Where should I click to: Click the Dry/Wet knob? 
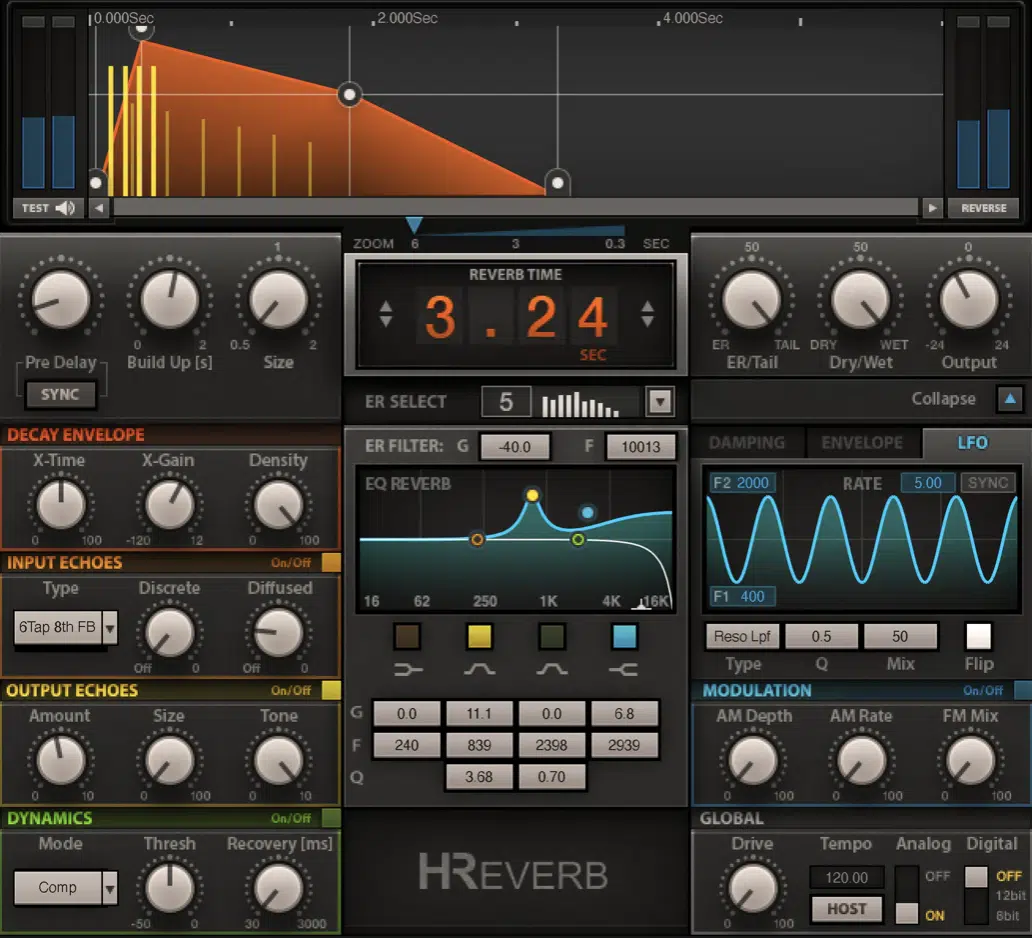[x=860, y=300]
